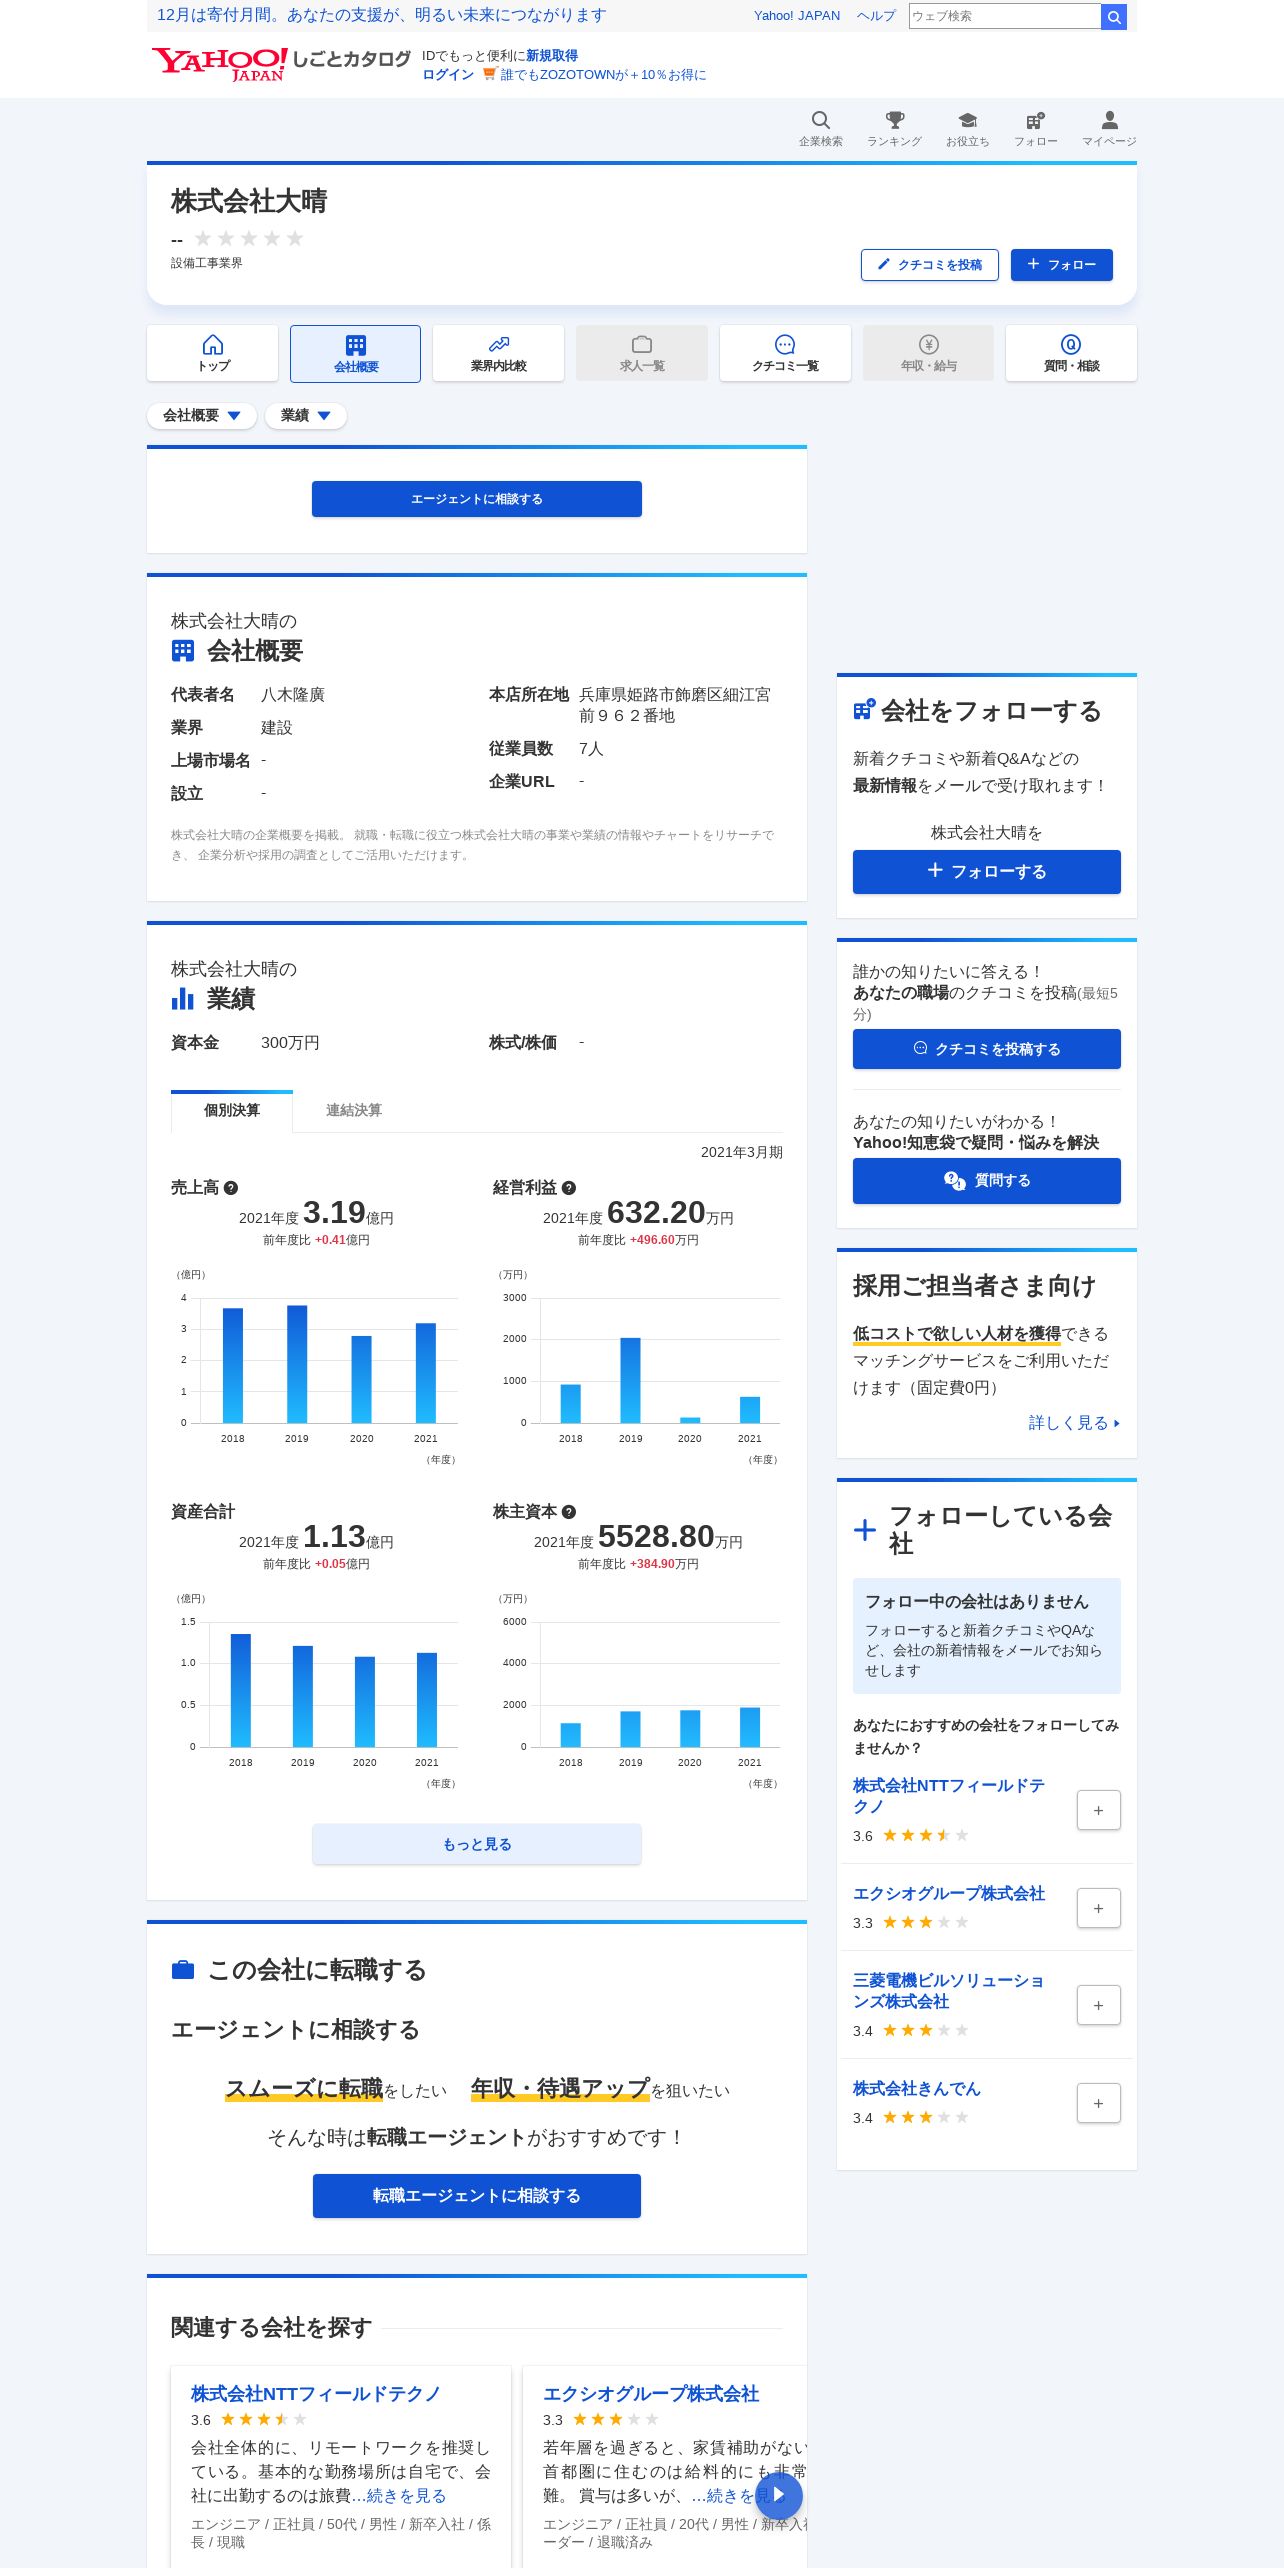Open 業界内比較 tab
This screenshot has width=1284, height=2568.
[499, 353]
